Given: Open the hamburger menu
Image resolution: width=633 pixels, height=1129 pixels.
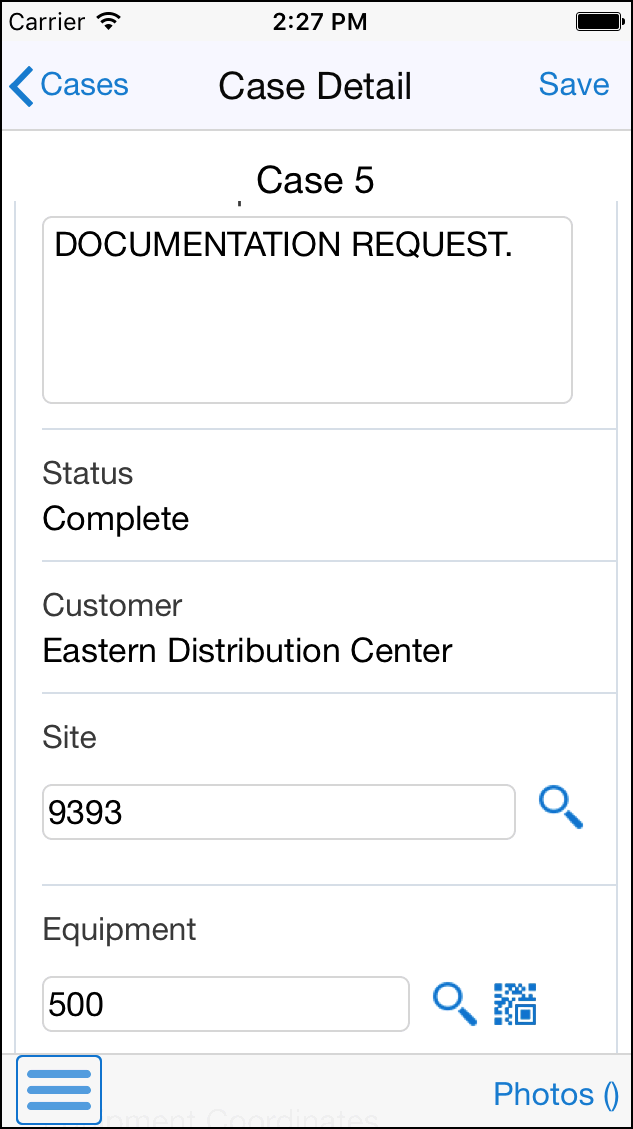Looking at the screenshot, I should pyautogui.click(x=59, y=1090).
